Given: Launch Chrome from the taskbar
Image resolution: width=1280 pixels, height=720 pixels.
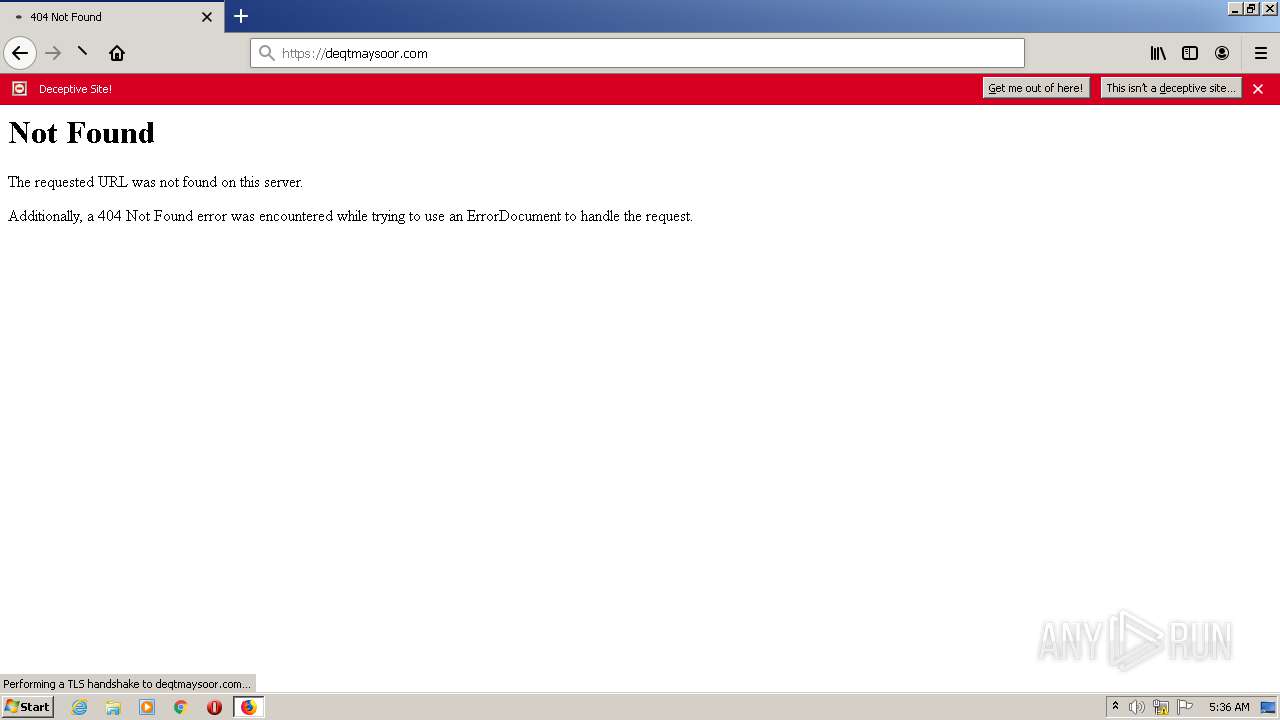Looking at the screenshot, I should click(181, 707).
